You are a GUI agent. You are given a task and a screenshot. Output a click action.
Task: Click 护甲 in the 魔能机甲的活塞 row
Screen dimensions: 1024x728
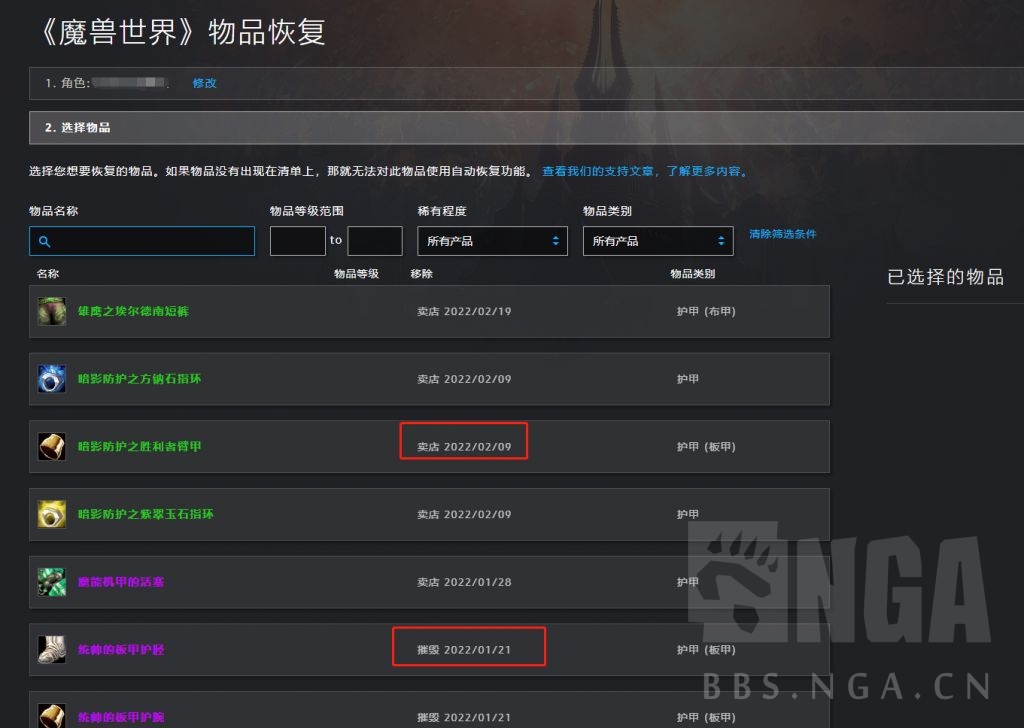688,582
